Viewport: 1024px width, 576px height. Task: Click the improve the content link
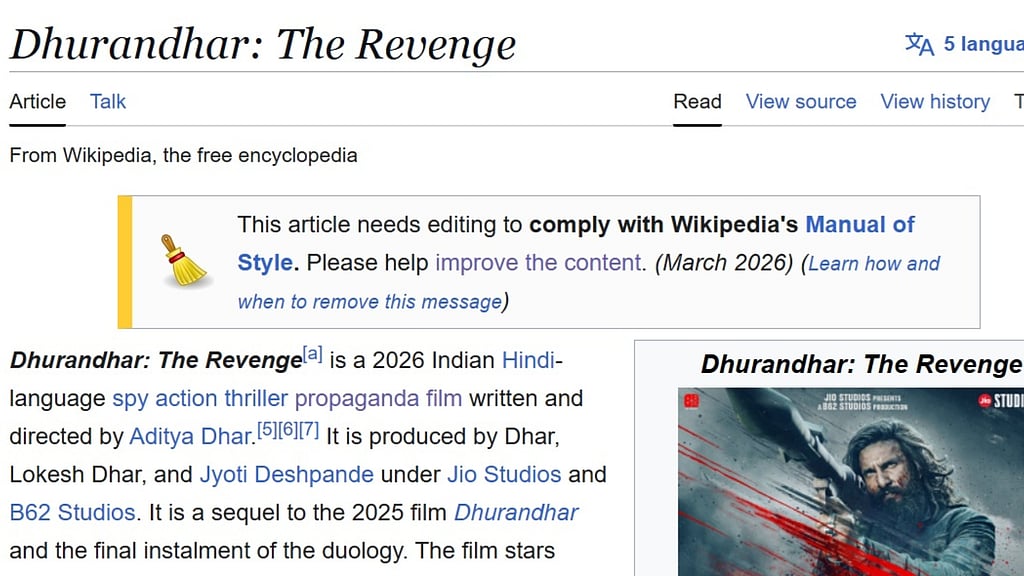[x=538, y=263]
